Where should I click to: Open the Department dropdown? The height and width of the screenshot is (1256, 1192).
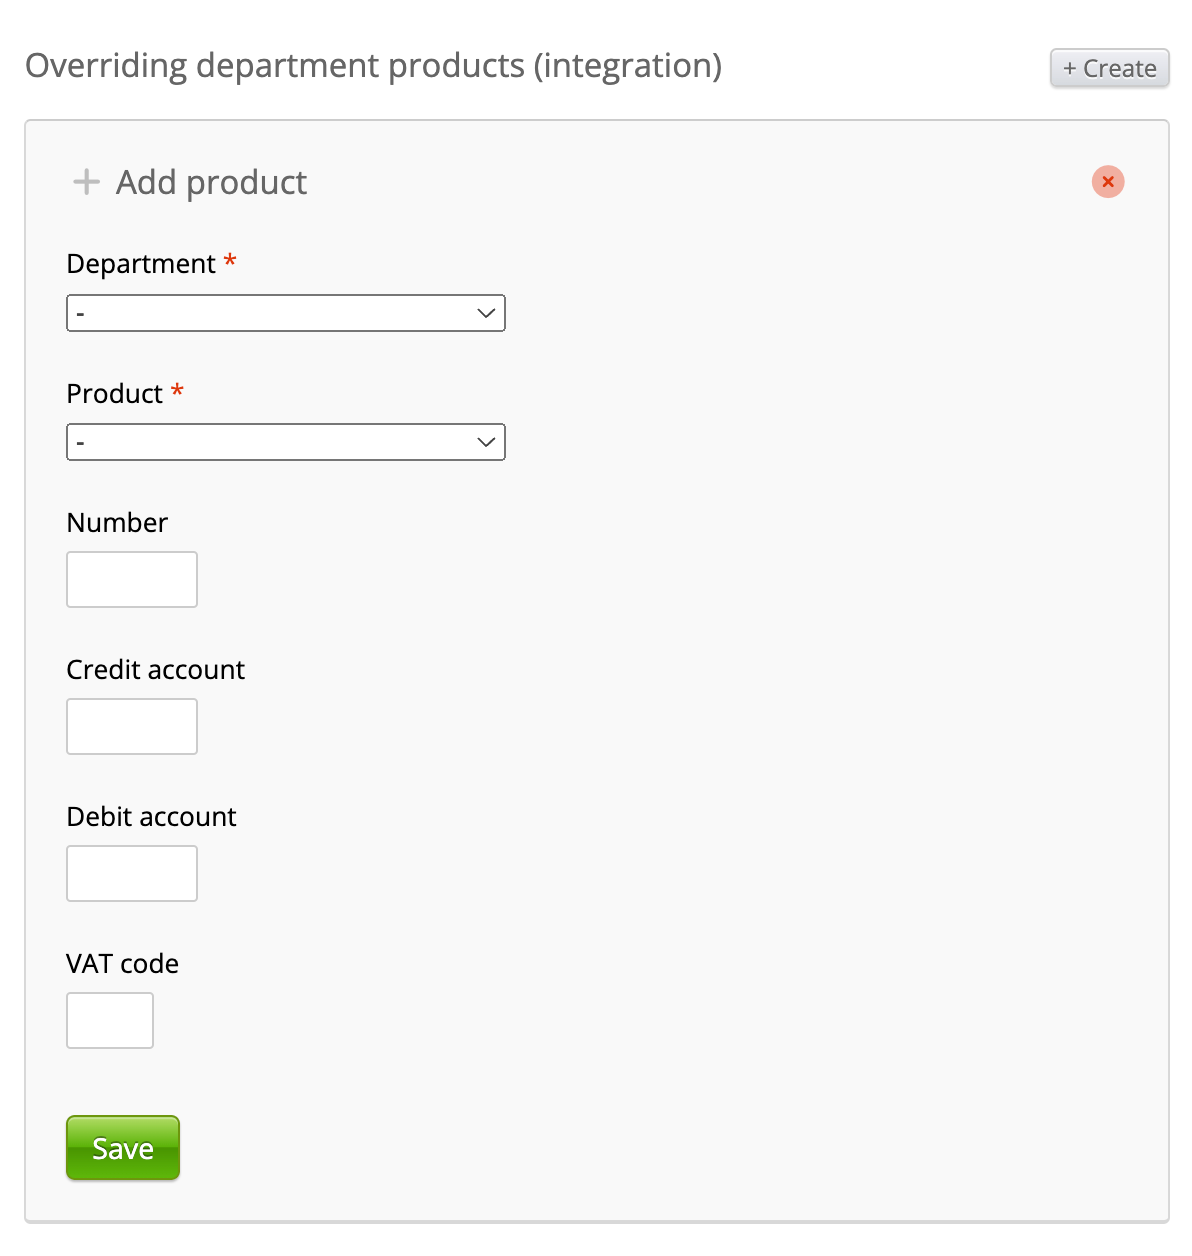[x=286, y=313]
